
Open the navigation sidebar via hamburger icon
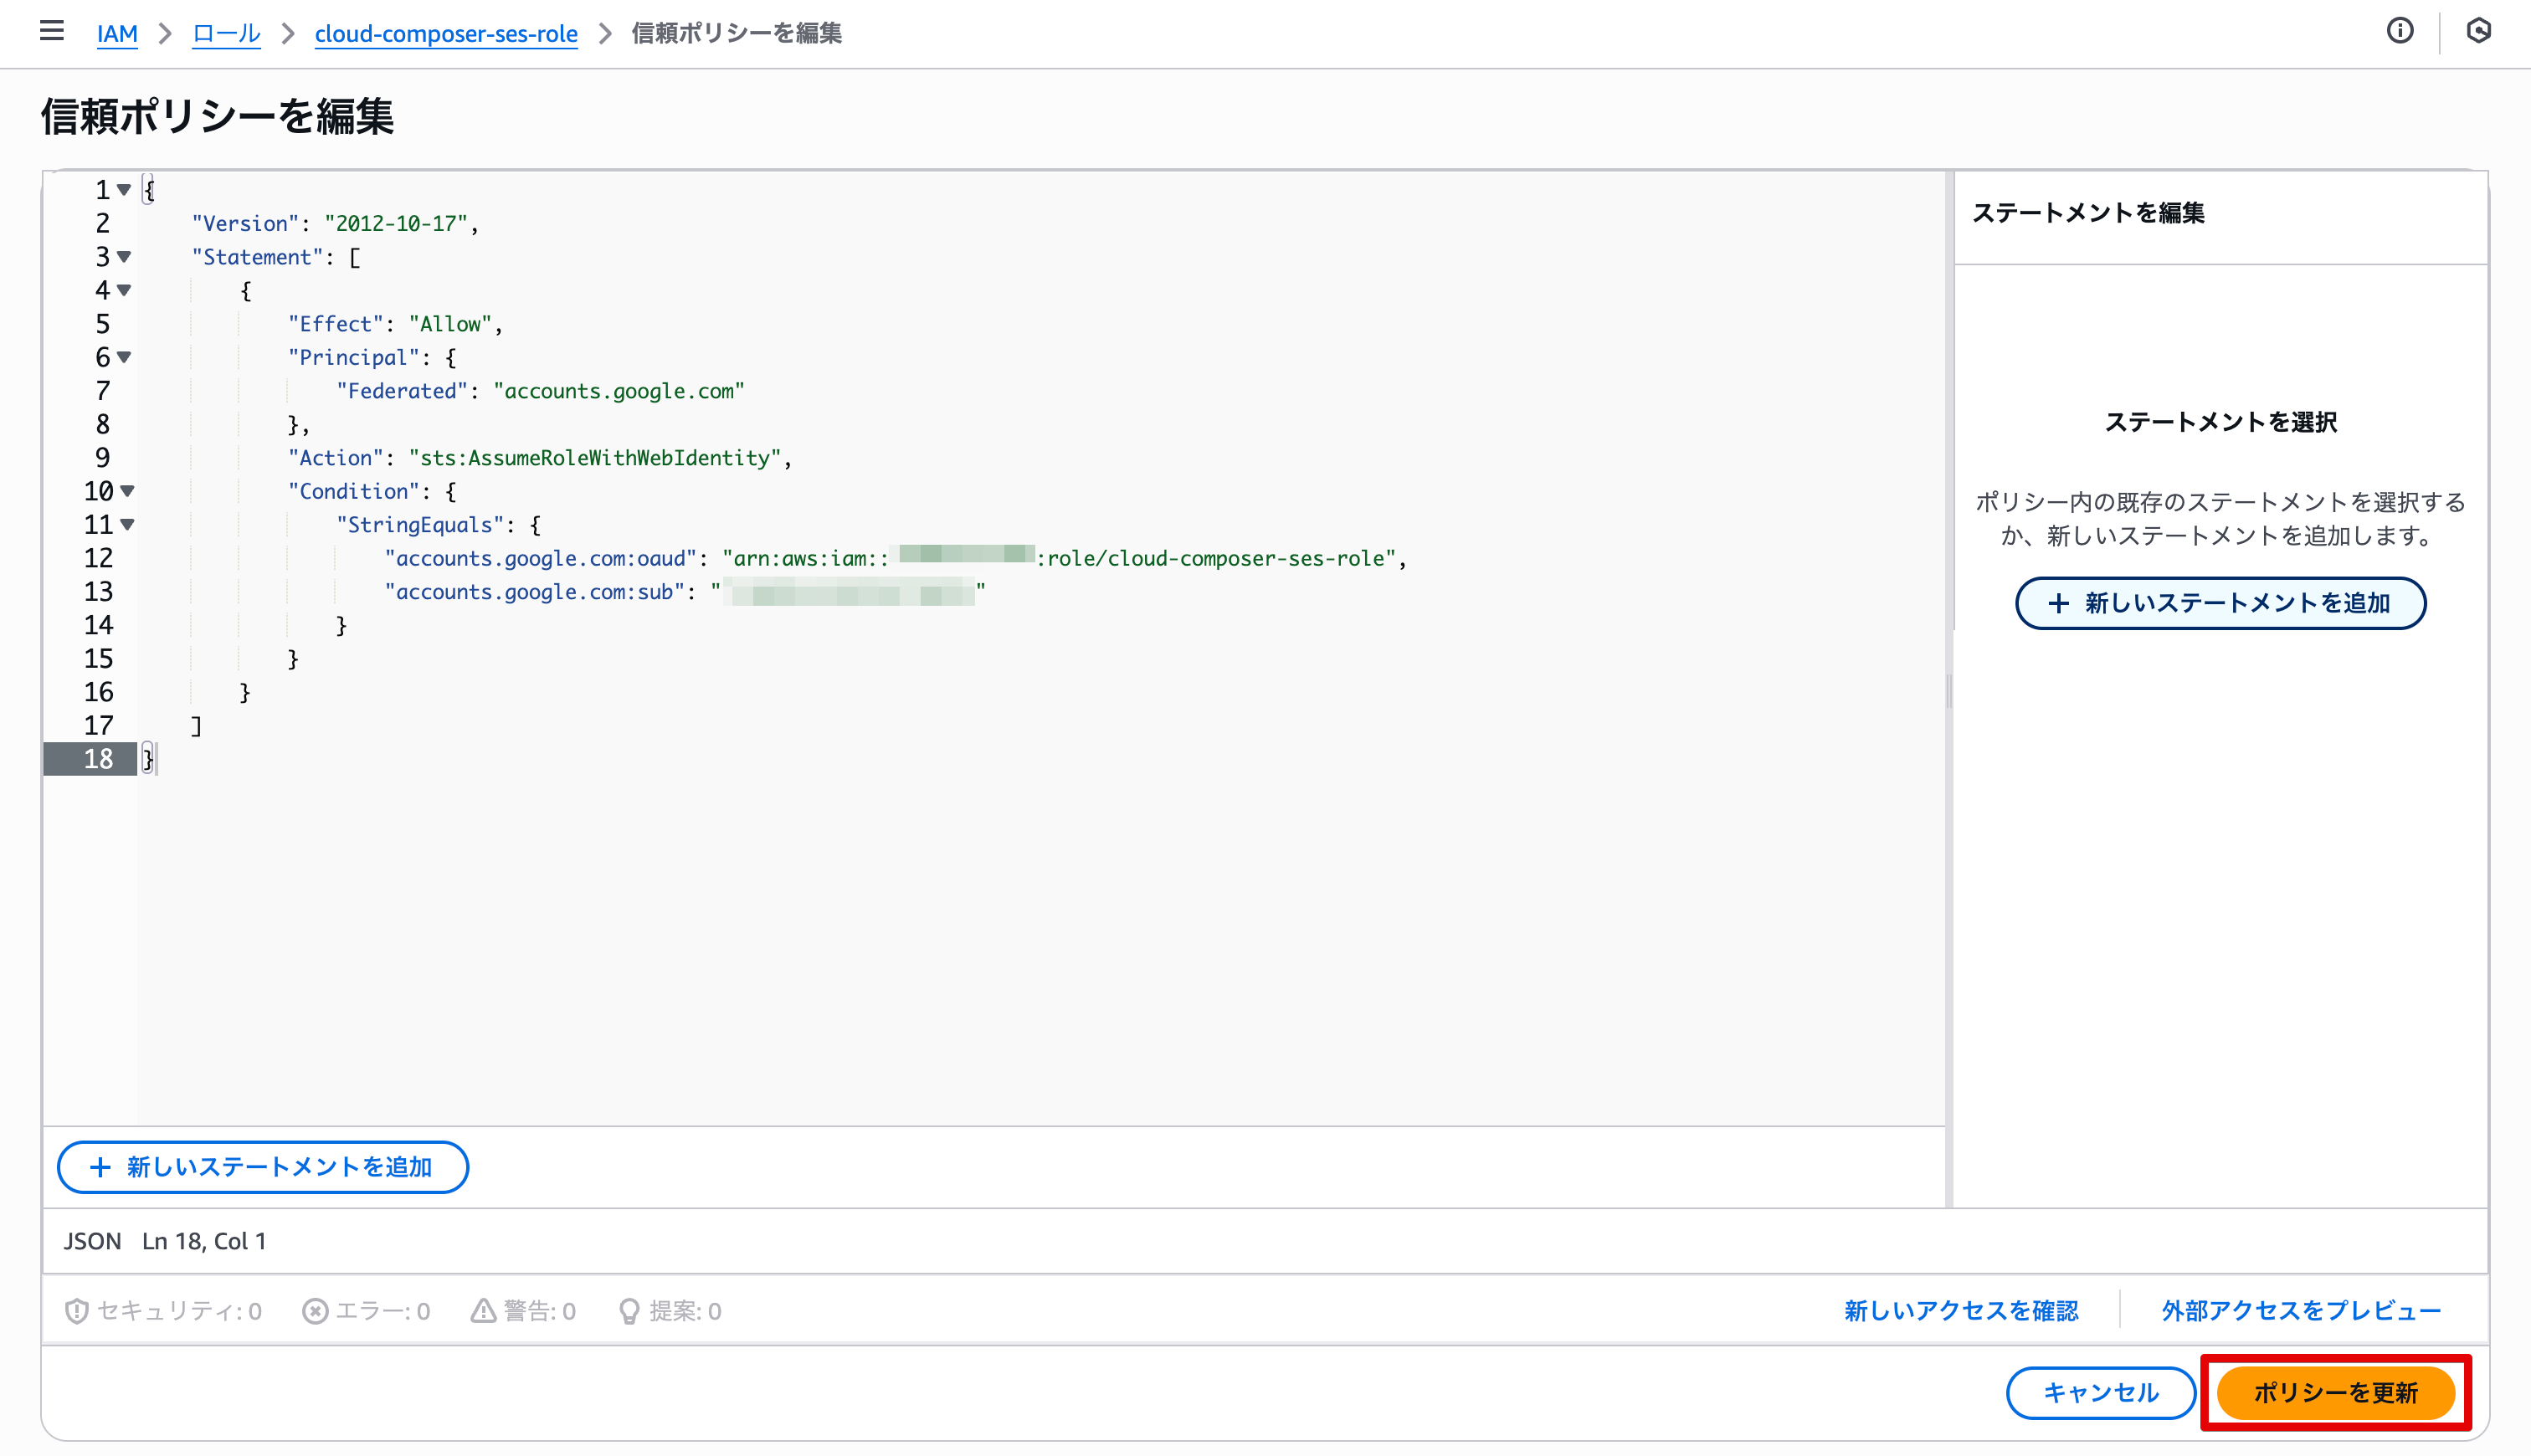coord(51,31)
